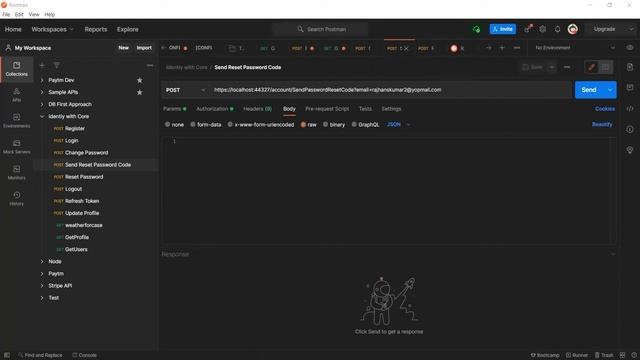The image size is (640, 360).
Task: Click the Beautify link
Action: point(602,124)
